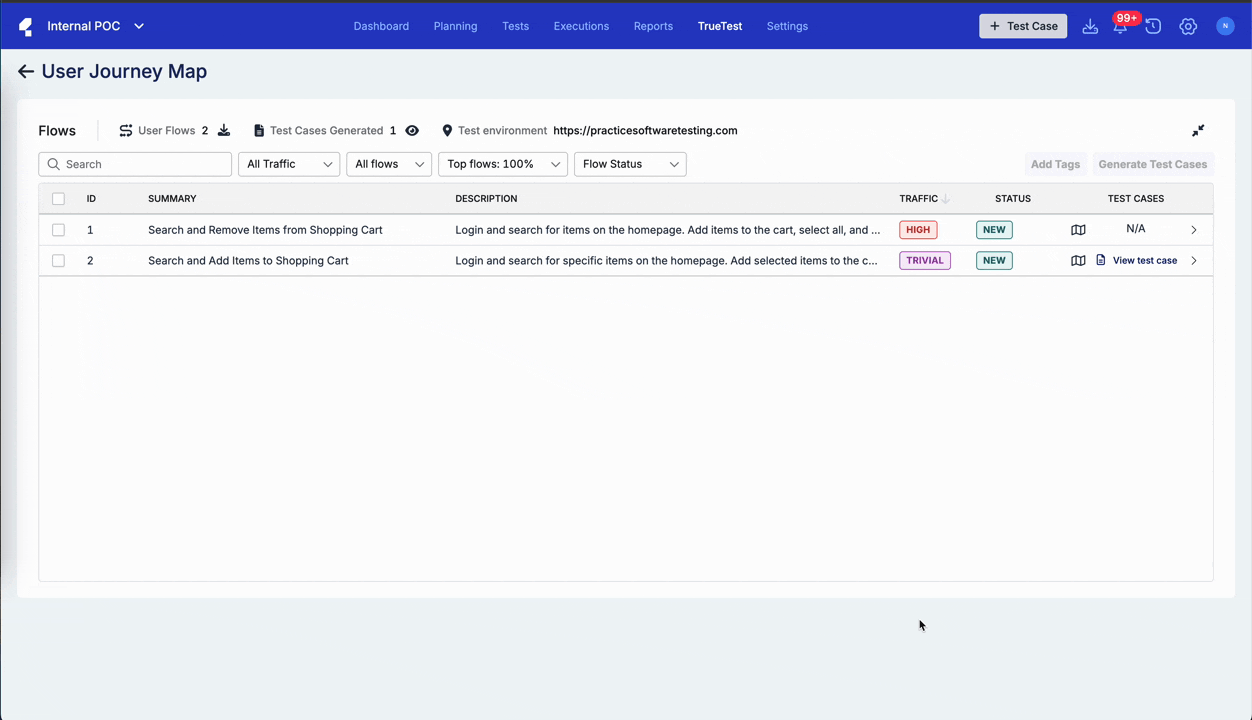Open the settings gear icon in the top bar
The image size is (1252, 720).
tap(1188, 27)
